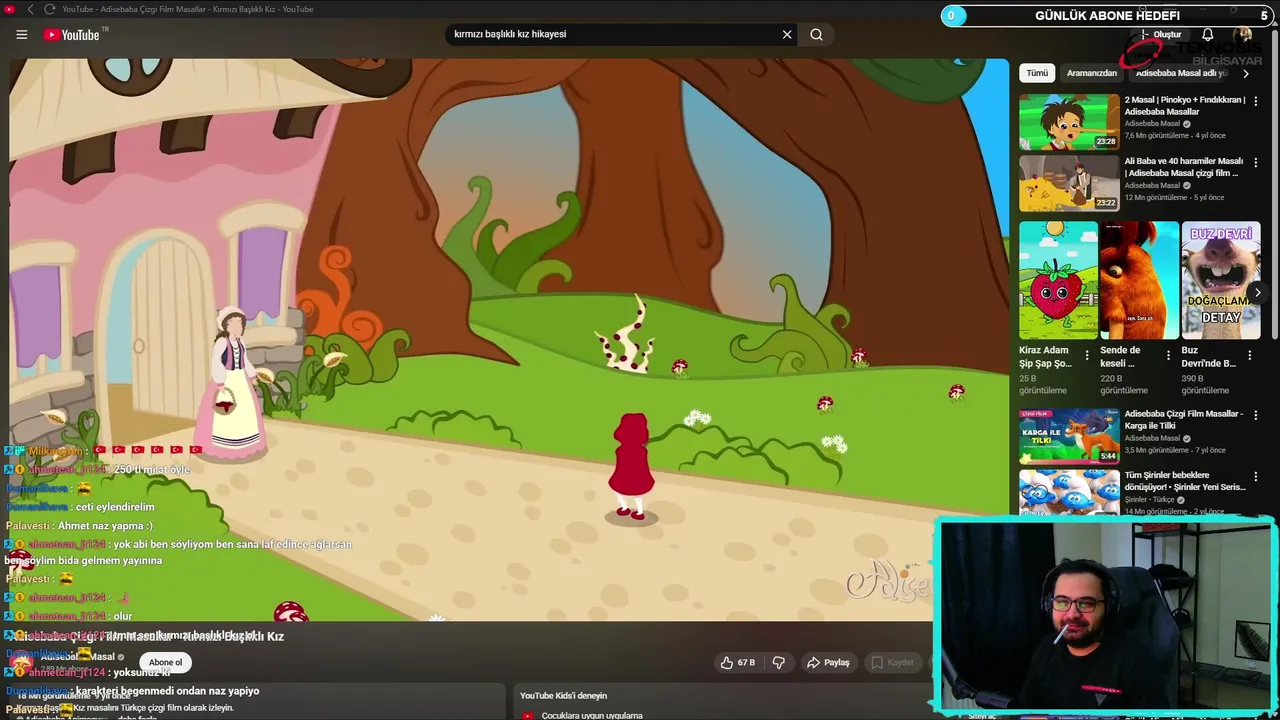
Task: Open options menu for Ali Baba video
Action: 1256,162
